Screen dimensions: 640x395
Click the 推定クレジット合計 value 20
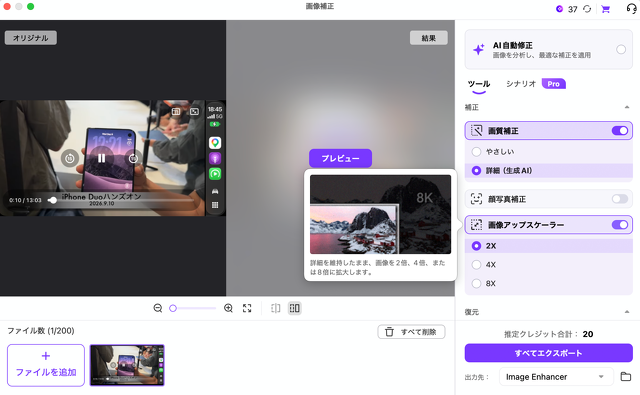tap(588, 334)
